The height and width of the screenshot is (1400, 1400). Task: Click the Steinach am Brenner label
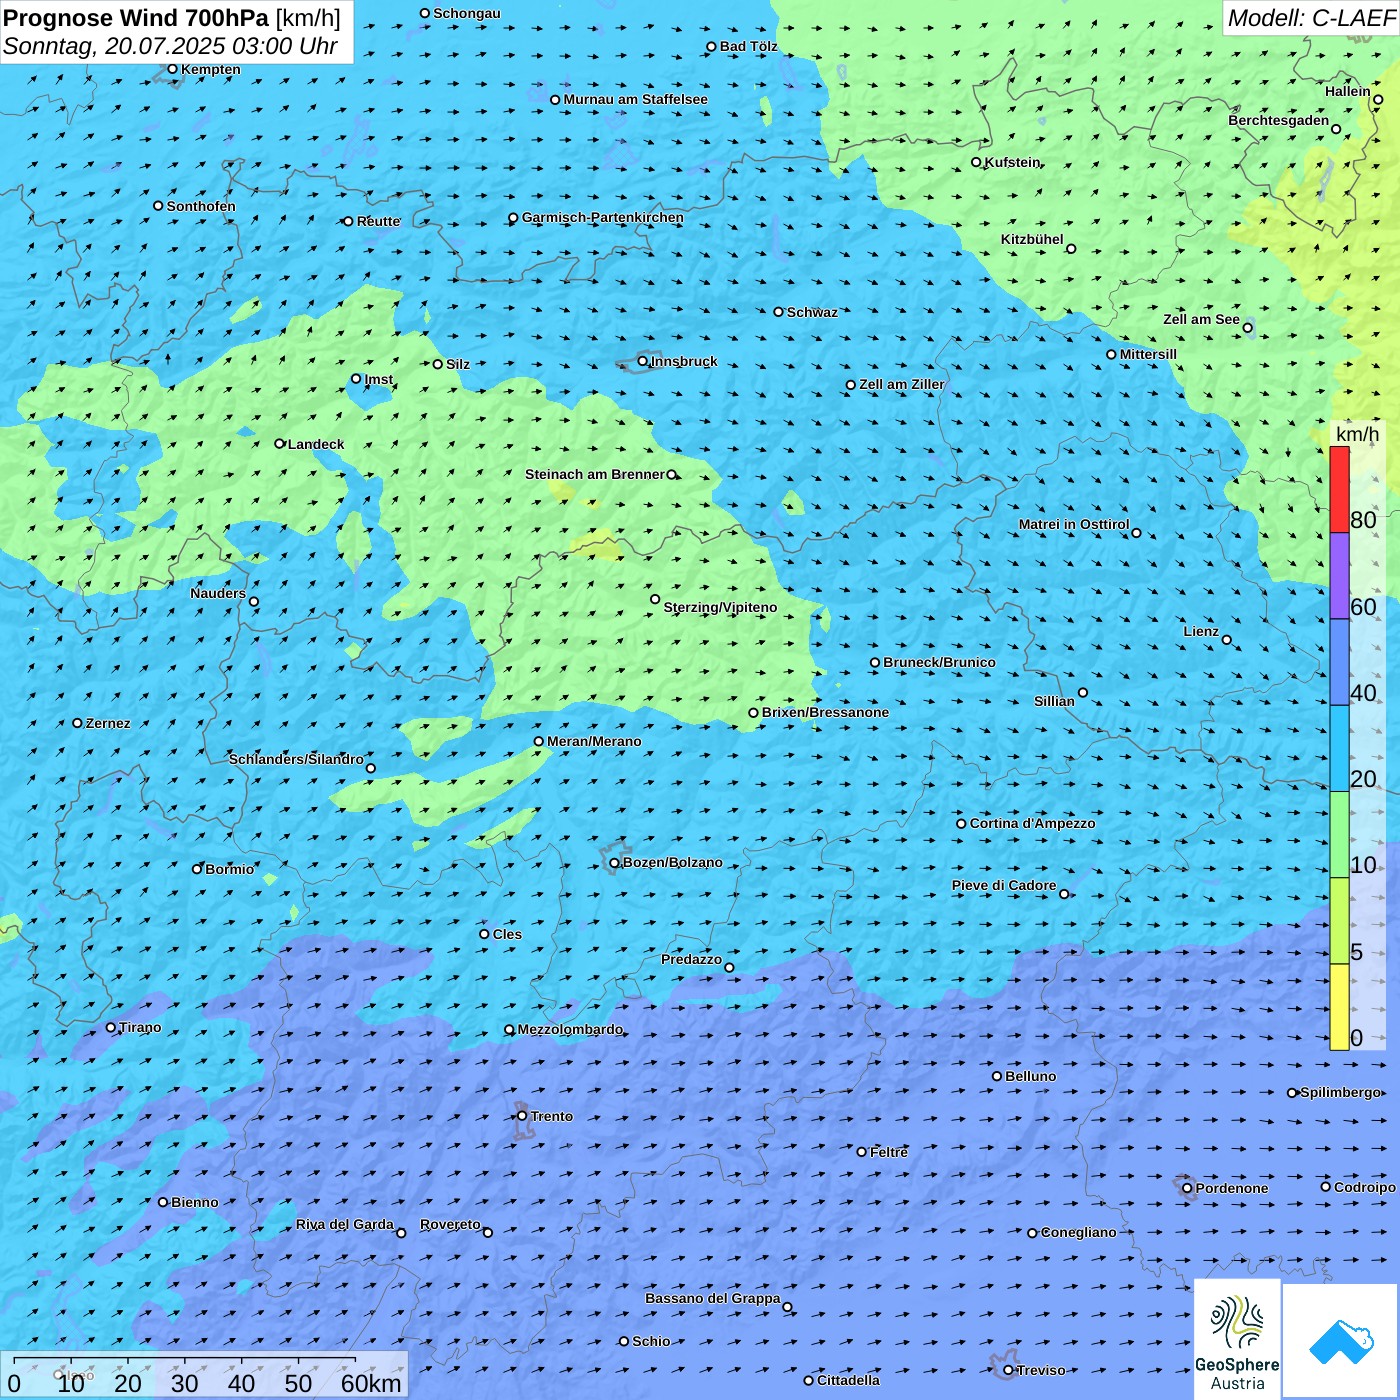click(x=594, y=474)
